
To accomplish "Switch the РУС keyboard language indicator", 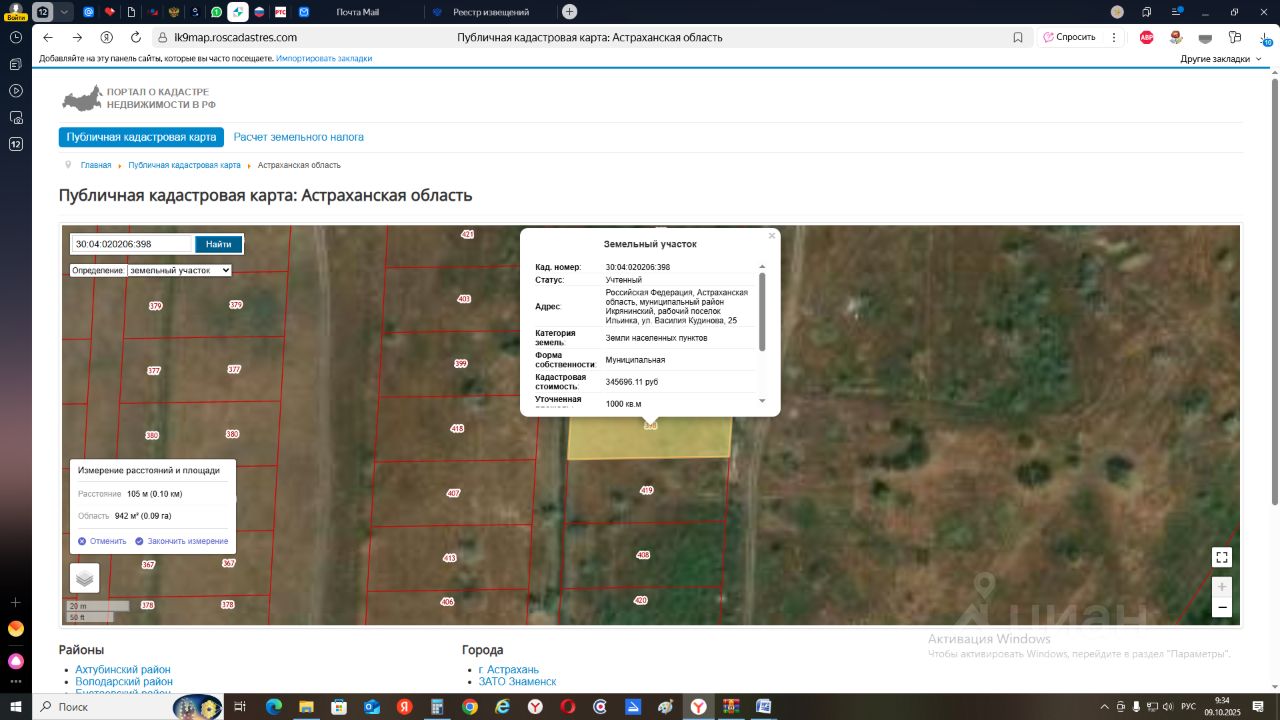I will click(1189, 707).
